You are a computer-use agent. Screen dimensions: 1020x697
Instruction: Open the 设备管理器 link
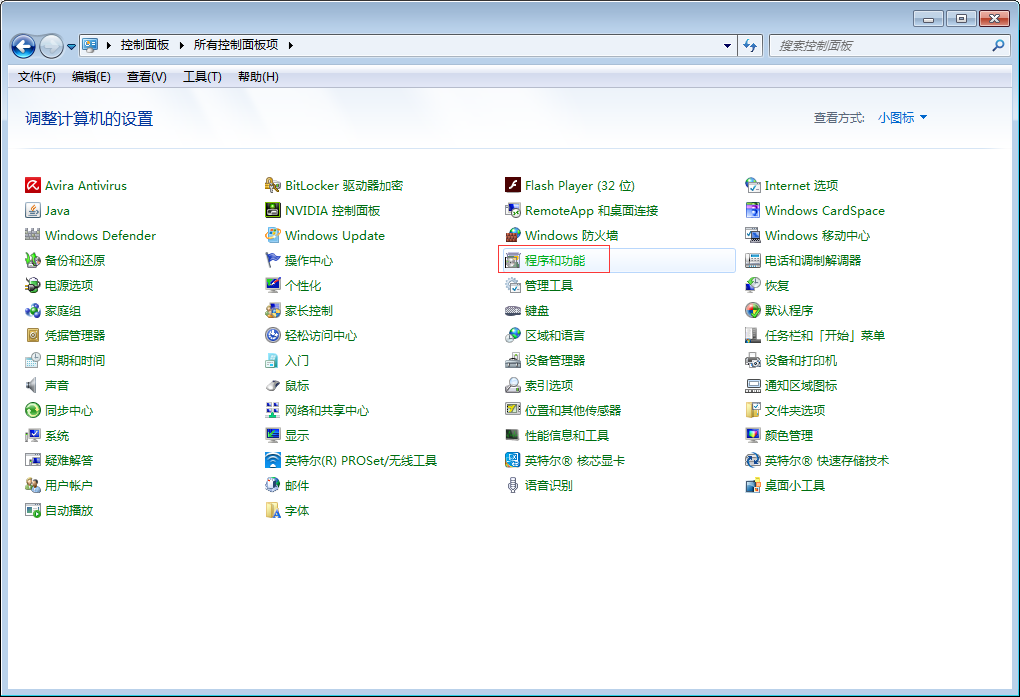pyautogui.click(x=555, y=361)
